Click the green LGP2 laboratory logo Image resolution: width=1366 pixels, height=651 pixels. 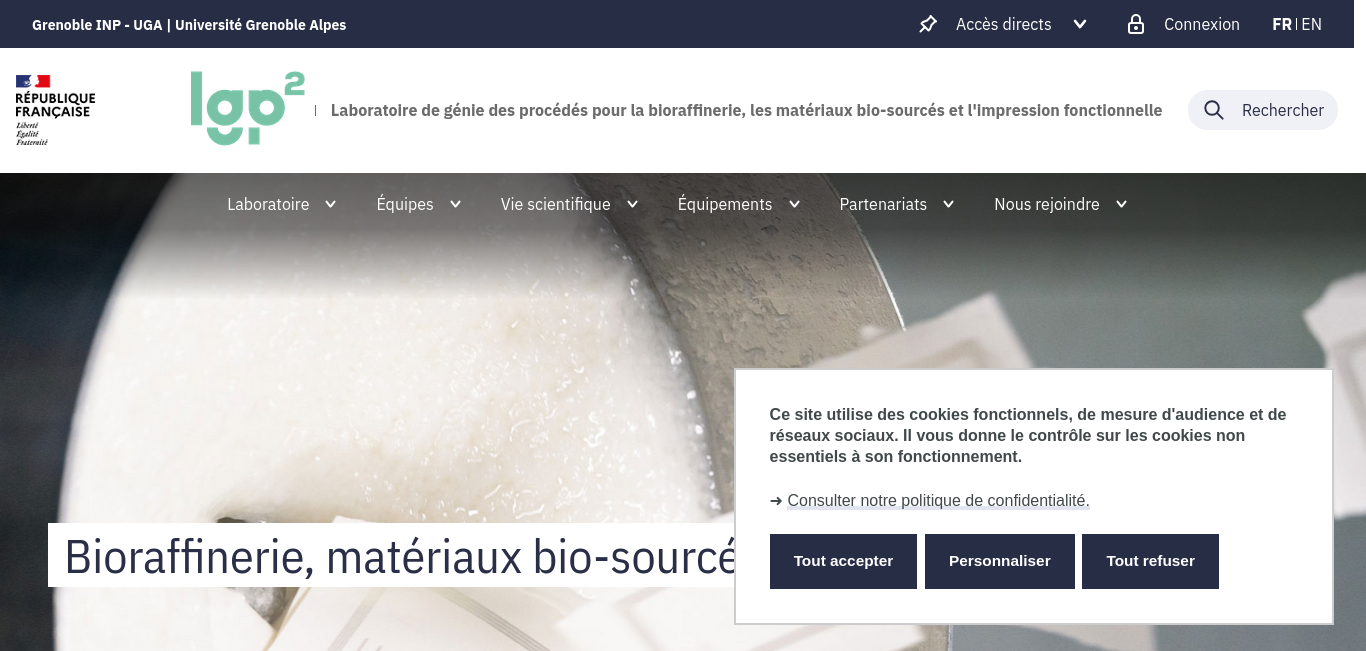coord(247,108)
